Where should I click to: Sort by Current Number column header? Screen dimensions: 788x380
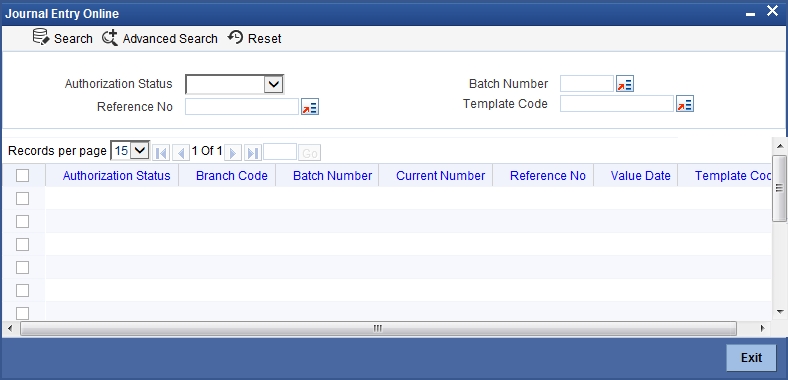pos(441,175)
